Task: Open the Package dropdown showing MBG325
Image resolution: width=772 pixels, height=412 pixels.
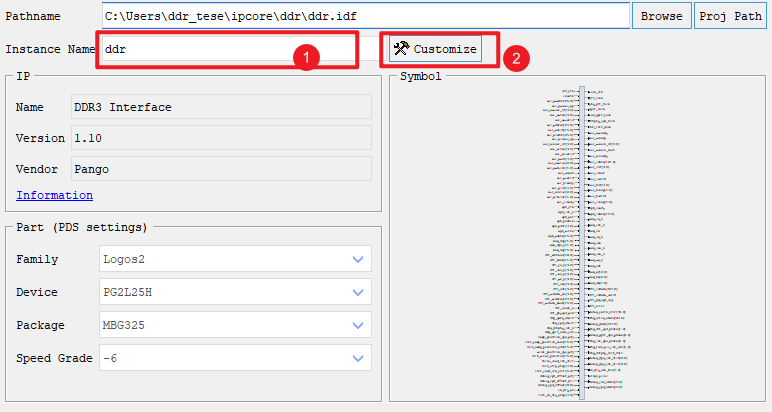Action: (x=235, y=325)
